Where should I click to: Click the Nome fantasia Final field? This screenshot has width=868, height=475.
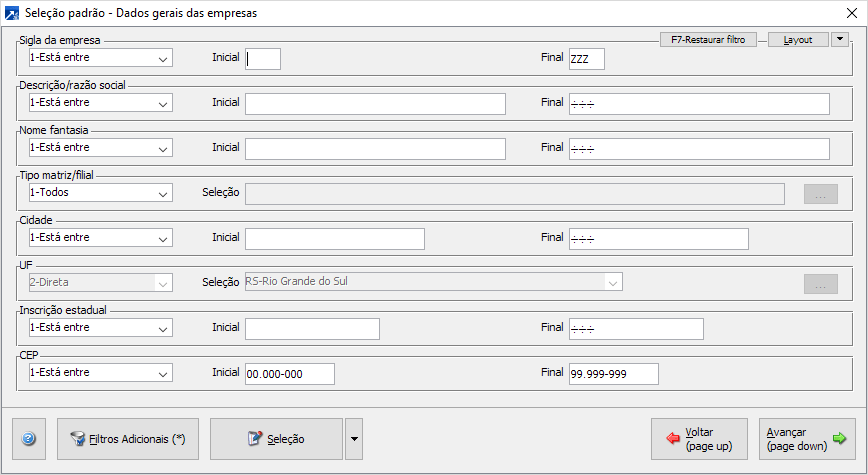coord(699,149)
